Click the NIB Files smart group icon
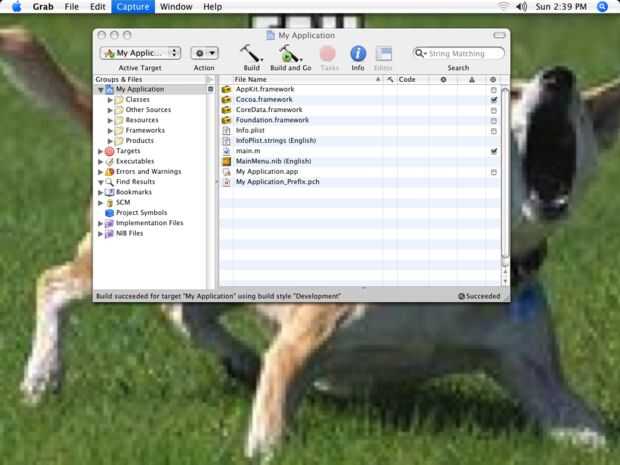The width and height of the screenshot is (620, 465). (110, 233)
